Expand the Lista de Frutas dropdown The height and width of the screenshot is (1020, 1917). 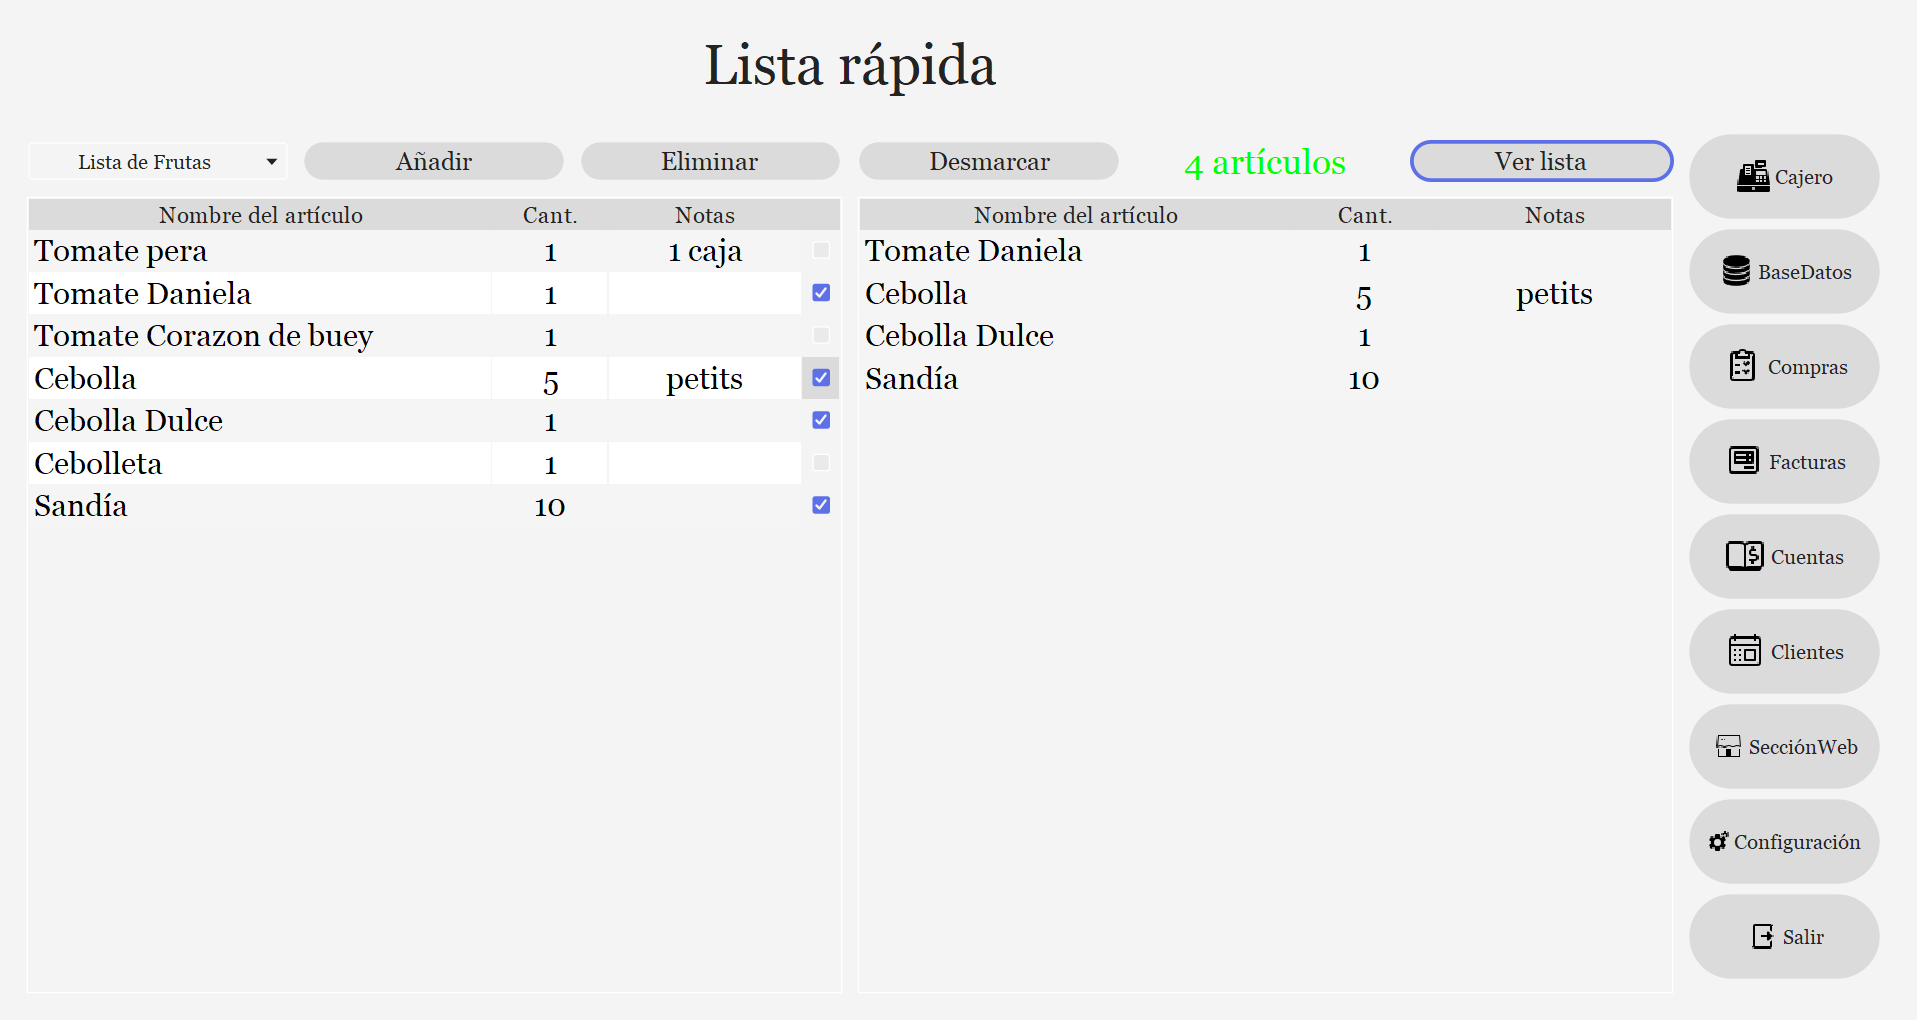coord(158,162)
